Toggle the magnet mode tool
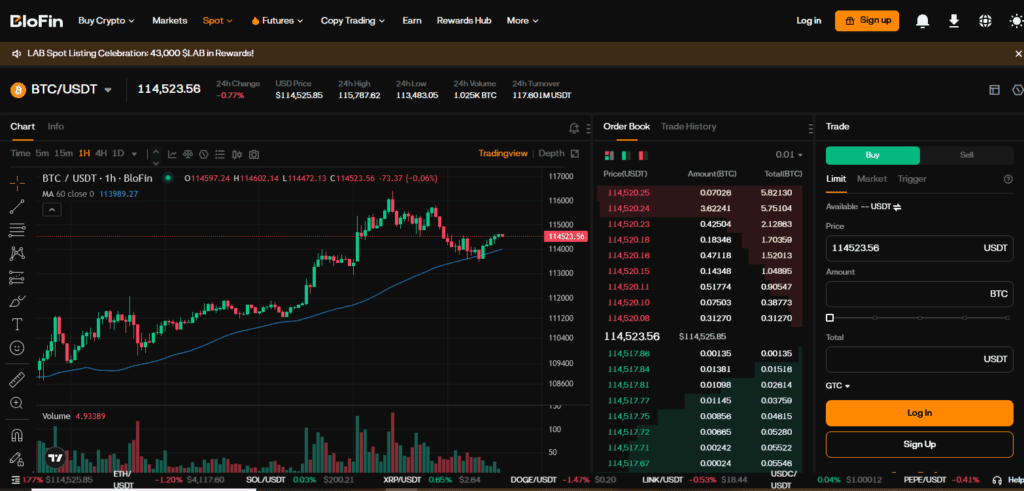This screenshot has height=491, width=1024. 17,435
